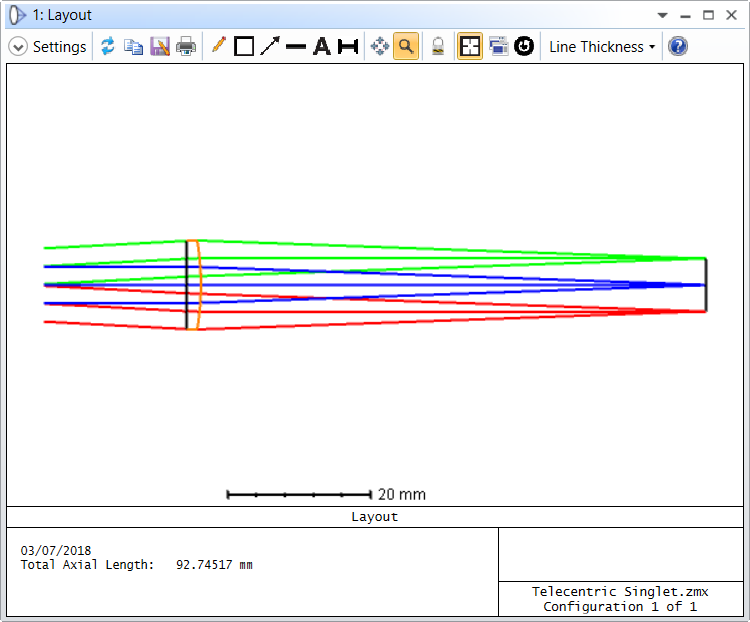Activate the pan move arrows tool
750x622 pixels.
point(380,46)
